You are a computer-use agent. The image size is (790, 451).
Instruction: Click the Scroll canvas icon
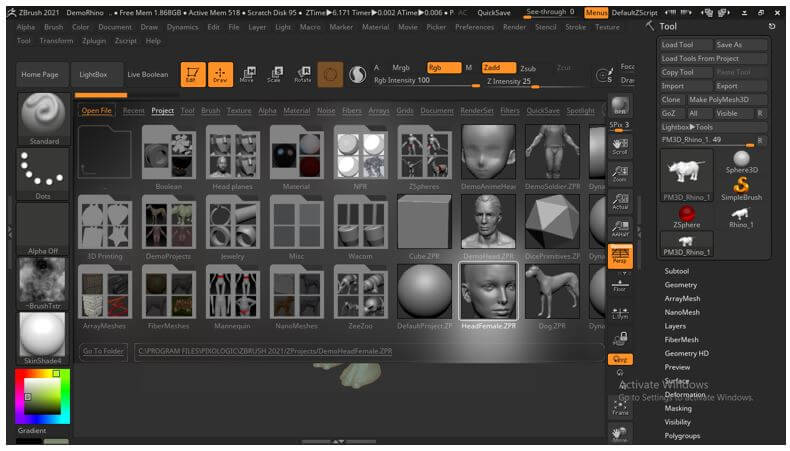click(x=620, y=147)
